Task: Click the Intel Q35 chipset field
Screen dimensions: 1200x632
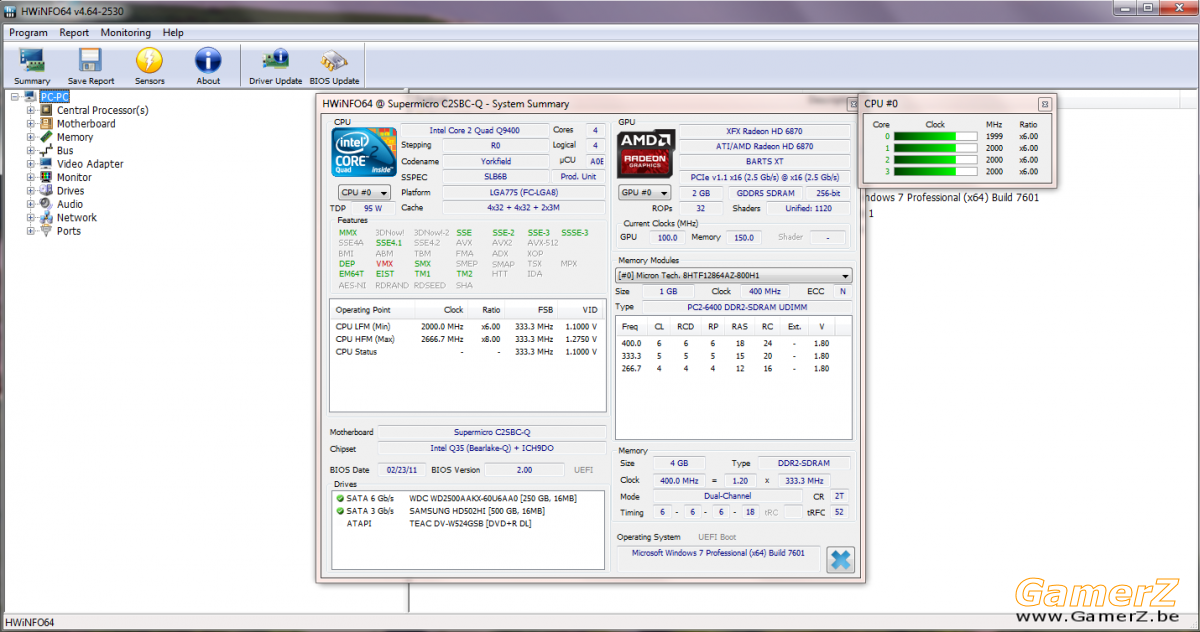Action: point(492,449)
